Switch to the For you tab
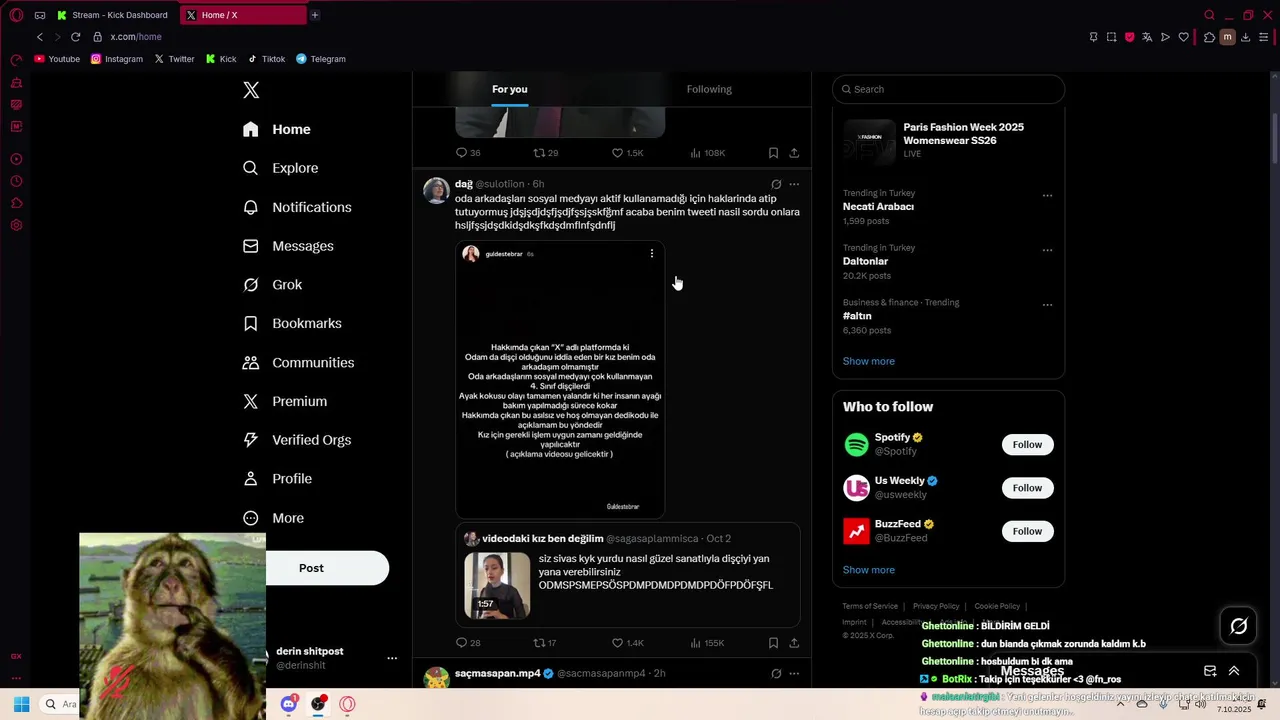This screenshot has width=1280, height=720. (x=510, y=89)
